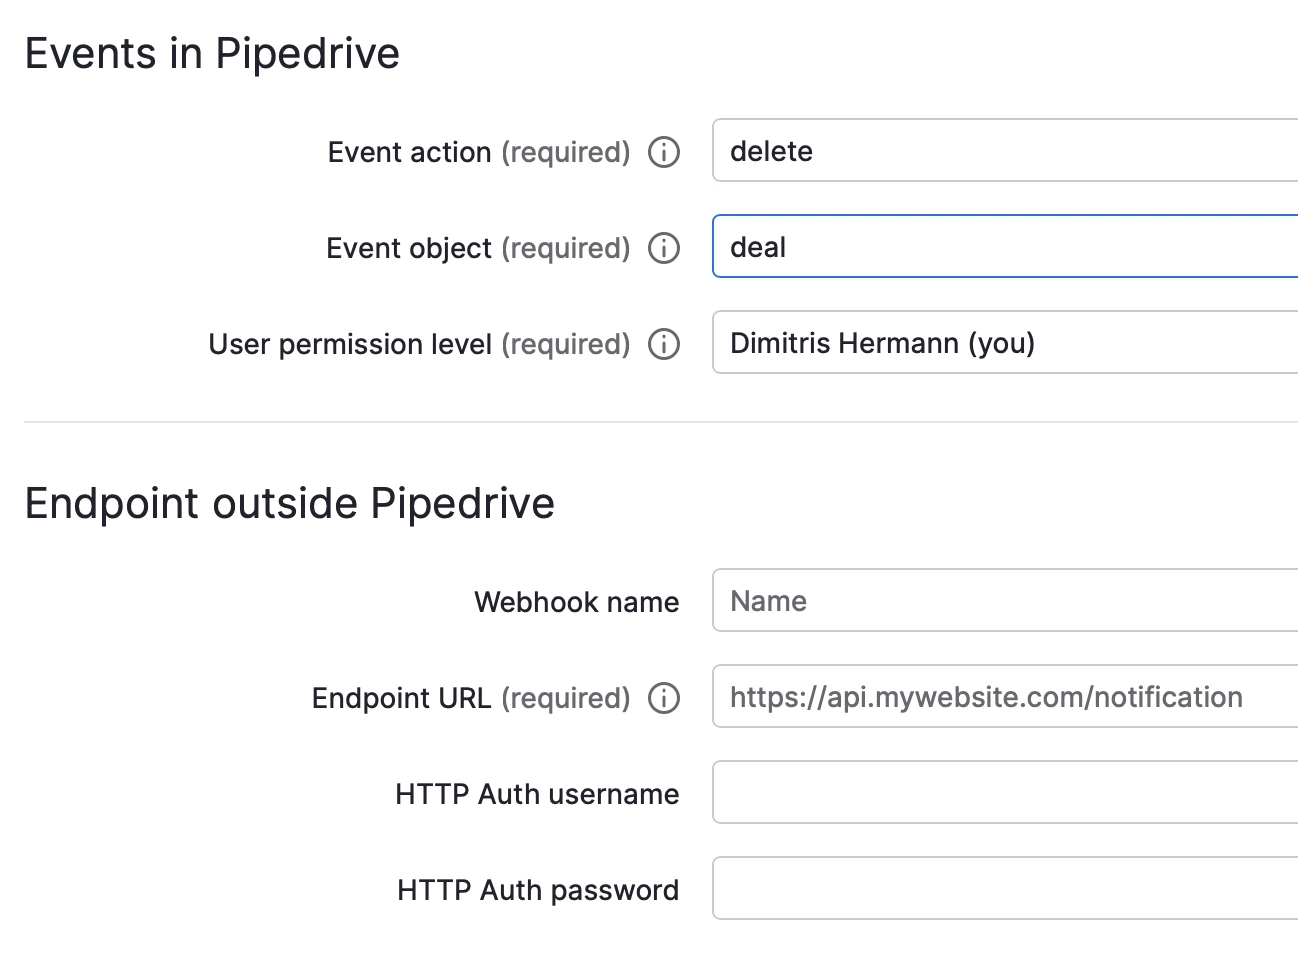Open the User permission level dropdown
Viewport: 1298px width, 962px height.
pyautogui.click(x=1005, y=342)
